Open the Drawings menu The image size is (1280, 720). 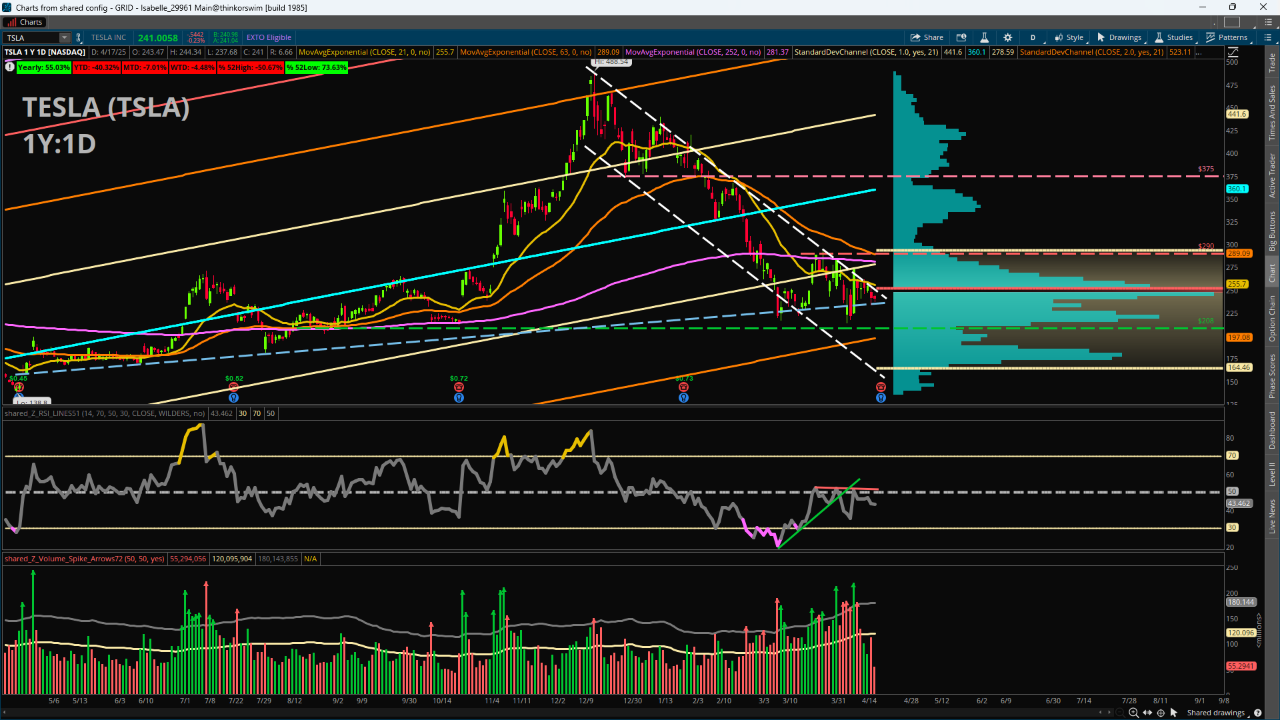tap(1118, 37)
